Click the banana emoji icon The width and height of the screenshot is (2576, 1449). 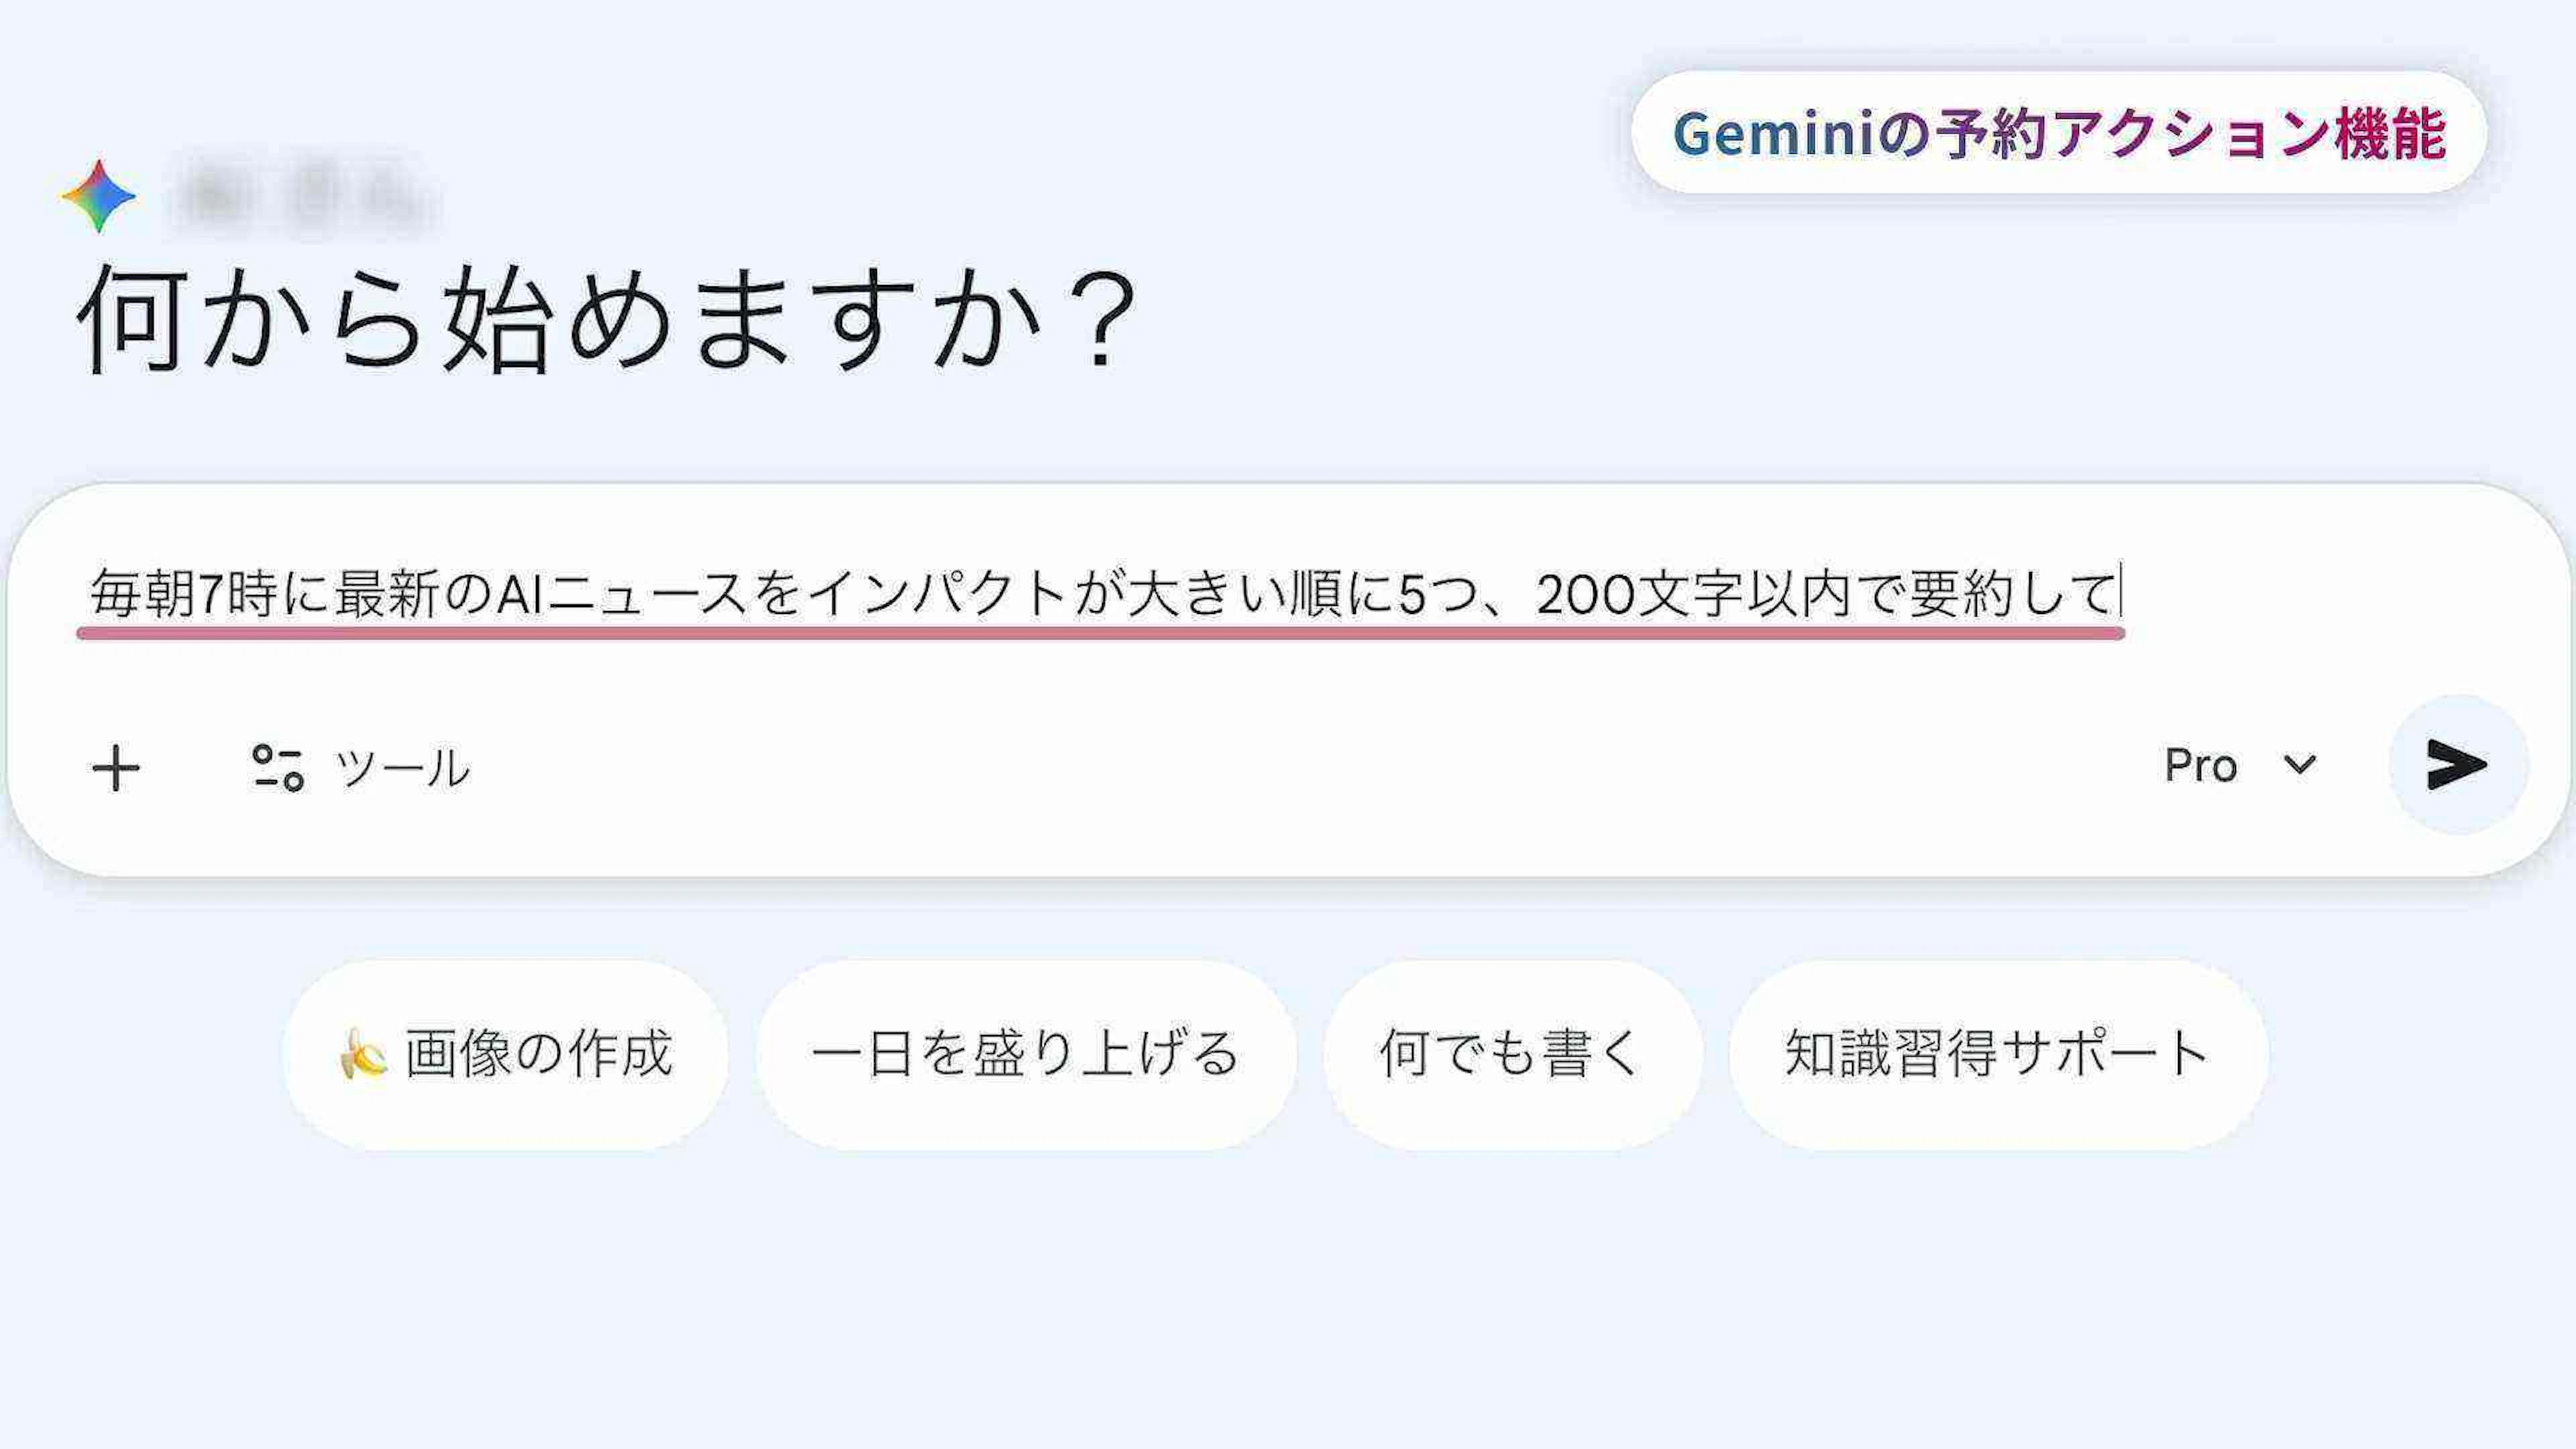click(362, 1055)
